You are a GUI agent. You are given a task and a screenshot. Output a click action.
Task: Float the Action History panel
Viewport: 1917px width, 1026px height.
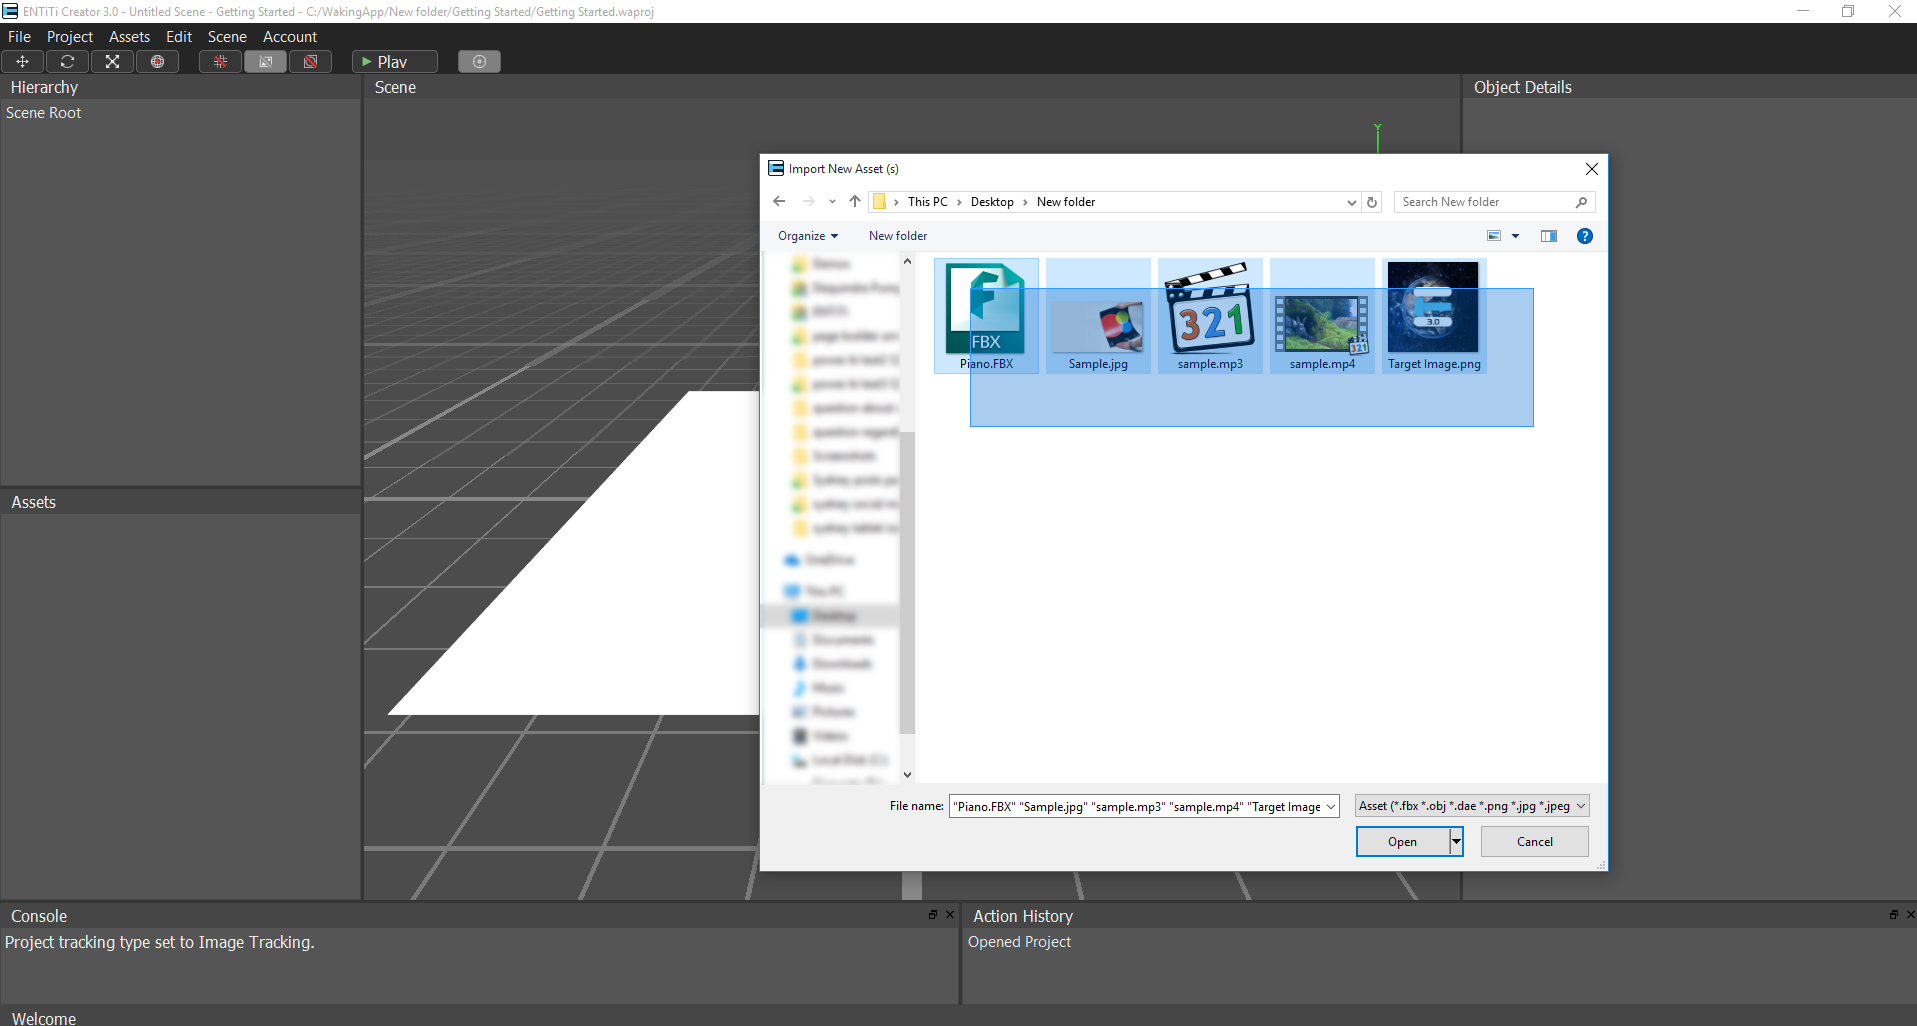1893,914
